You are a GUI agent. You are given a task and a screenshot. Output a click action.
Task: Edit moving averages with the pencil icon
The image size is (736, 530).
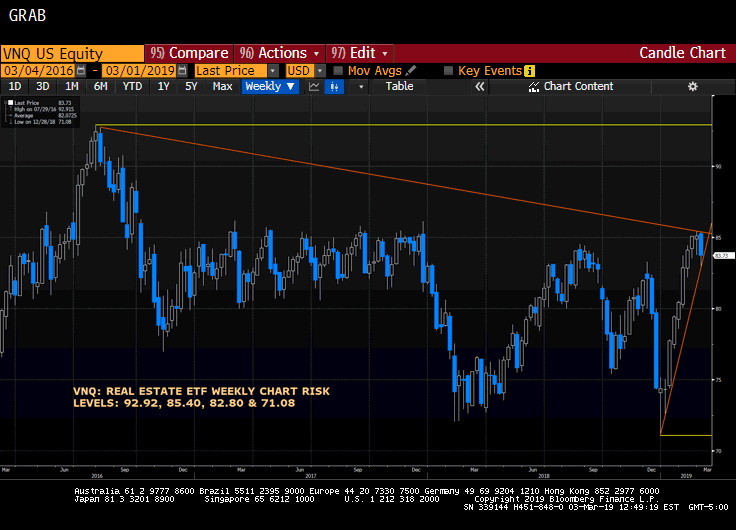(x=411, y=70)
